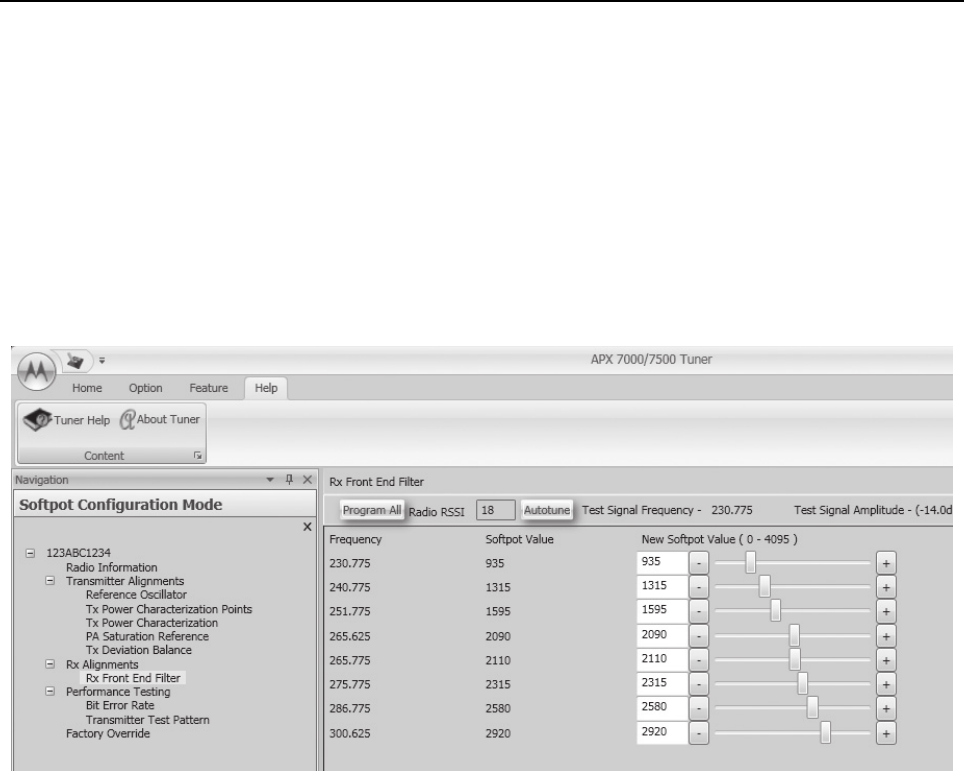This screenshot has height=771, width=964.
Task: Open Bit Error Rate test
Action: tap(120, 705)
